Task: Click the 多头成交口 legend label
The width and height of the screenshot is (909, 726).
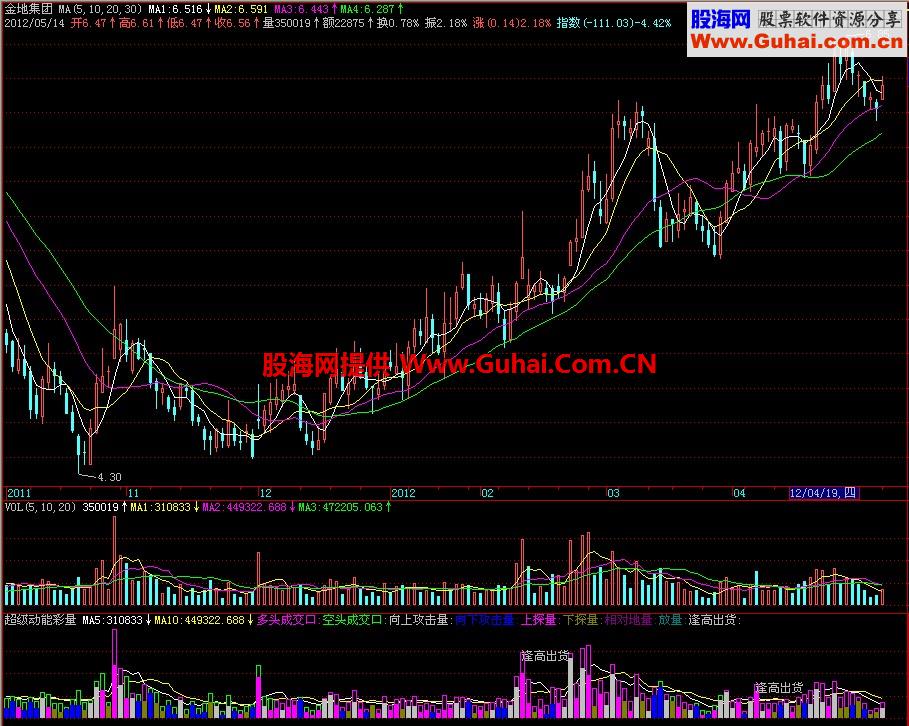Action: pyautogui.click(x=288, y=620)
